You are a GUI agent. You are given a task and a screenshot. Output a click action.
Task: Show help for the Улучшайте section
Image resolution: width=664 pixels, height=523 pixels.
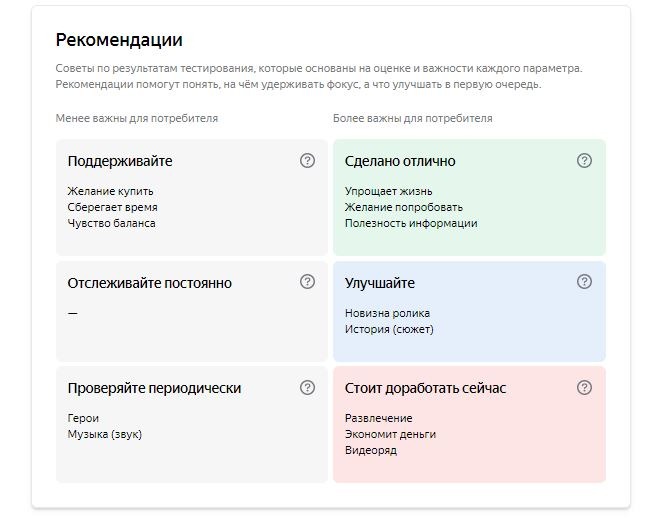(x=584, y=282)
